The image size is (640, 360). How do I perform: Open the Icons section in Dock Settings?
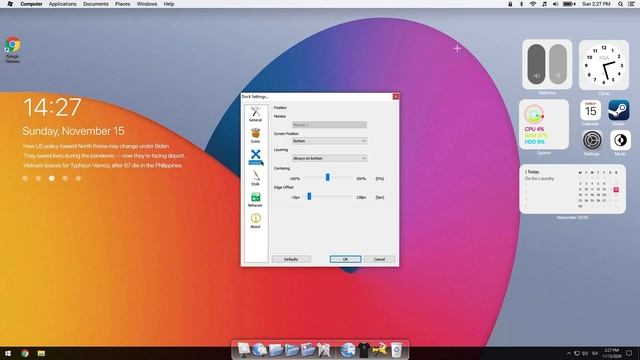tap(256, 136)
